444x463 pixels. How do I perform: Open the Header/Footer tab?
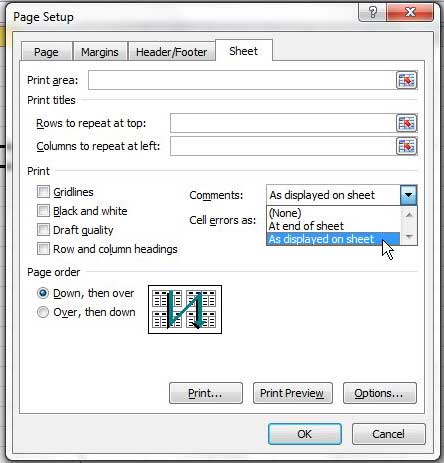[x=172, y=52]
